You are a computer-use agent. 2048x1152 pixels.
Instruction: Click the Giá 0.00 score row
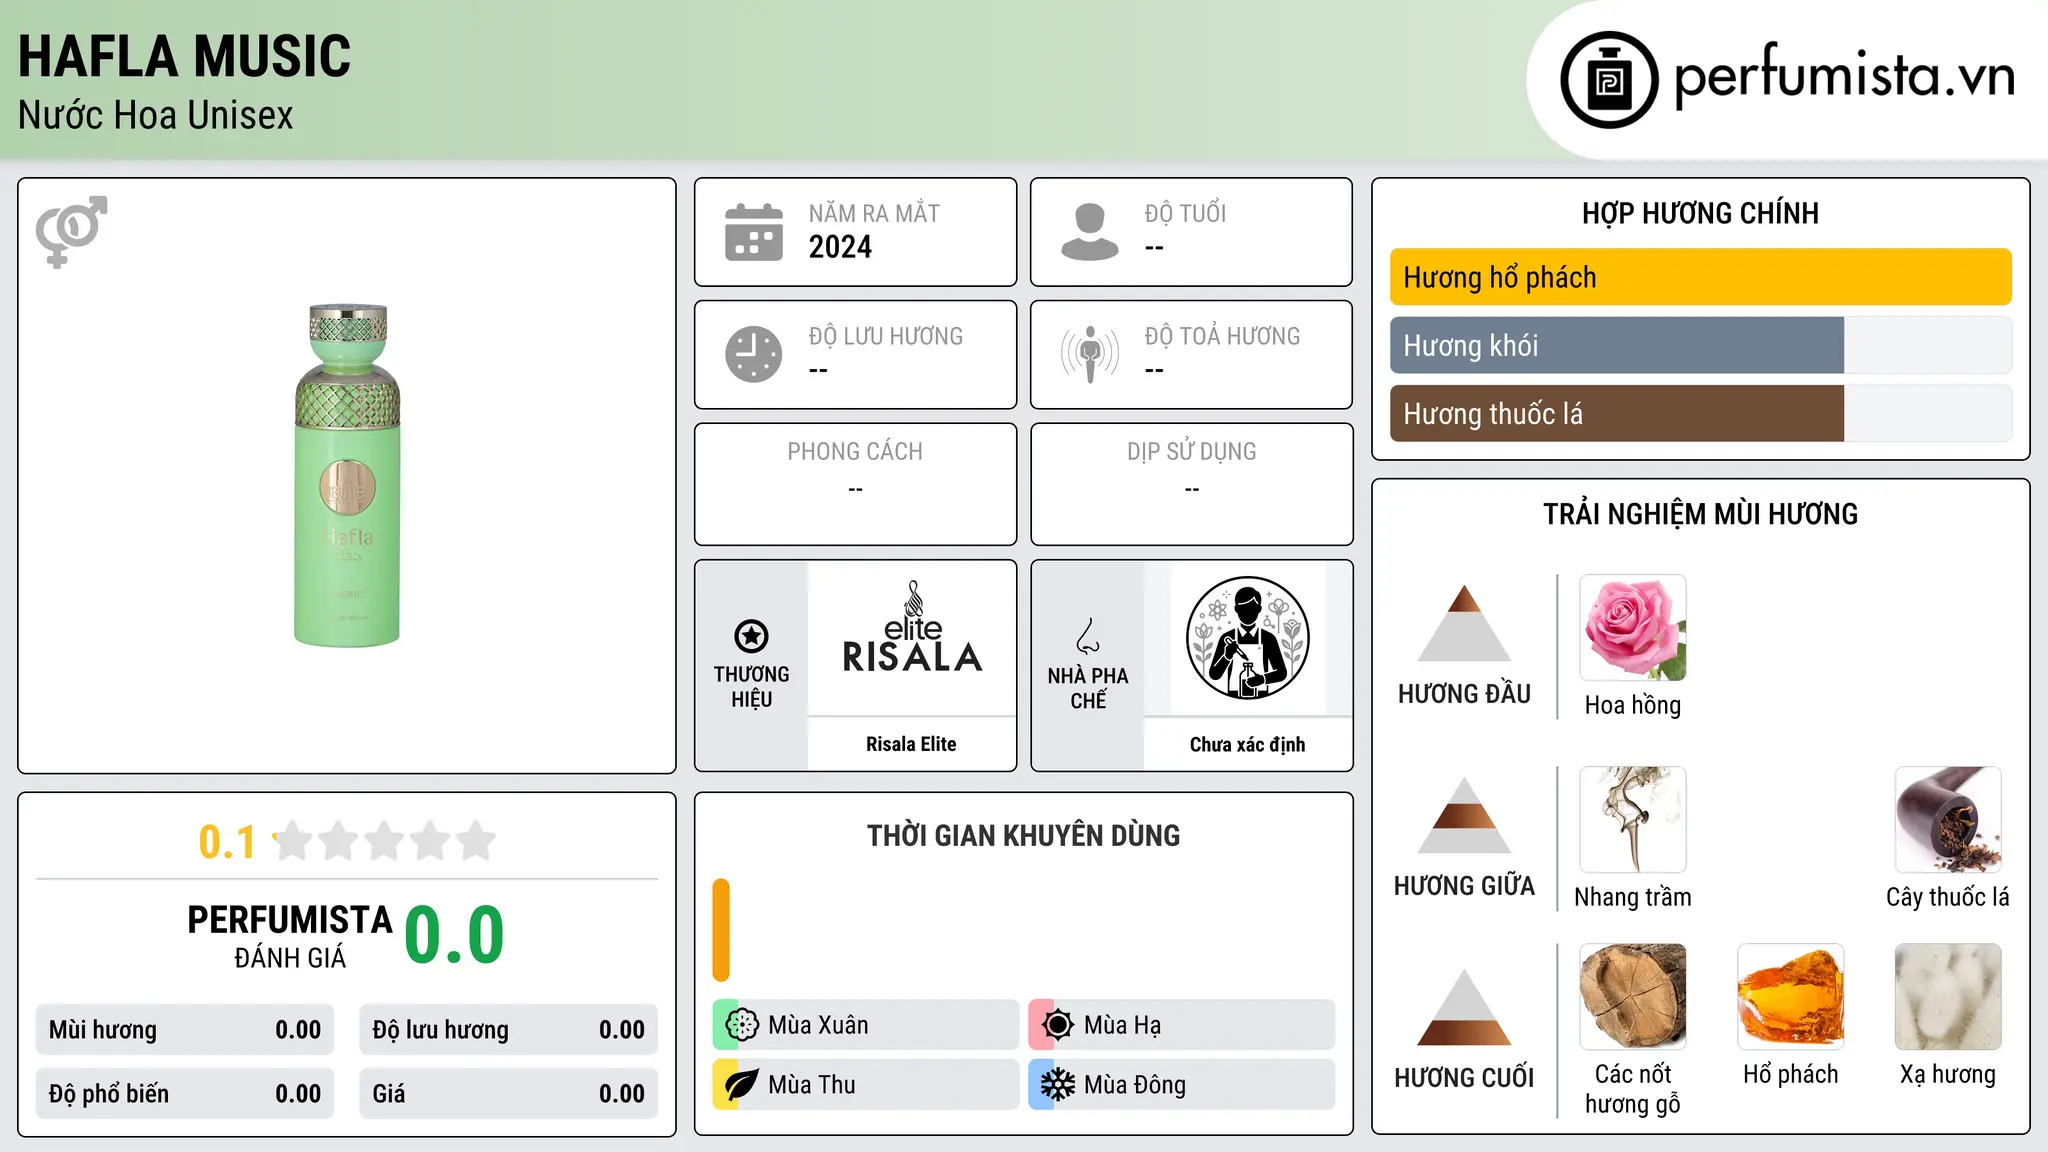[x=509, y=1094]
